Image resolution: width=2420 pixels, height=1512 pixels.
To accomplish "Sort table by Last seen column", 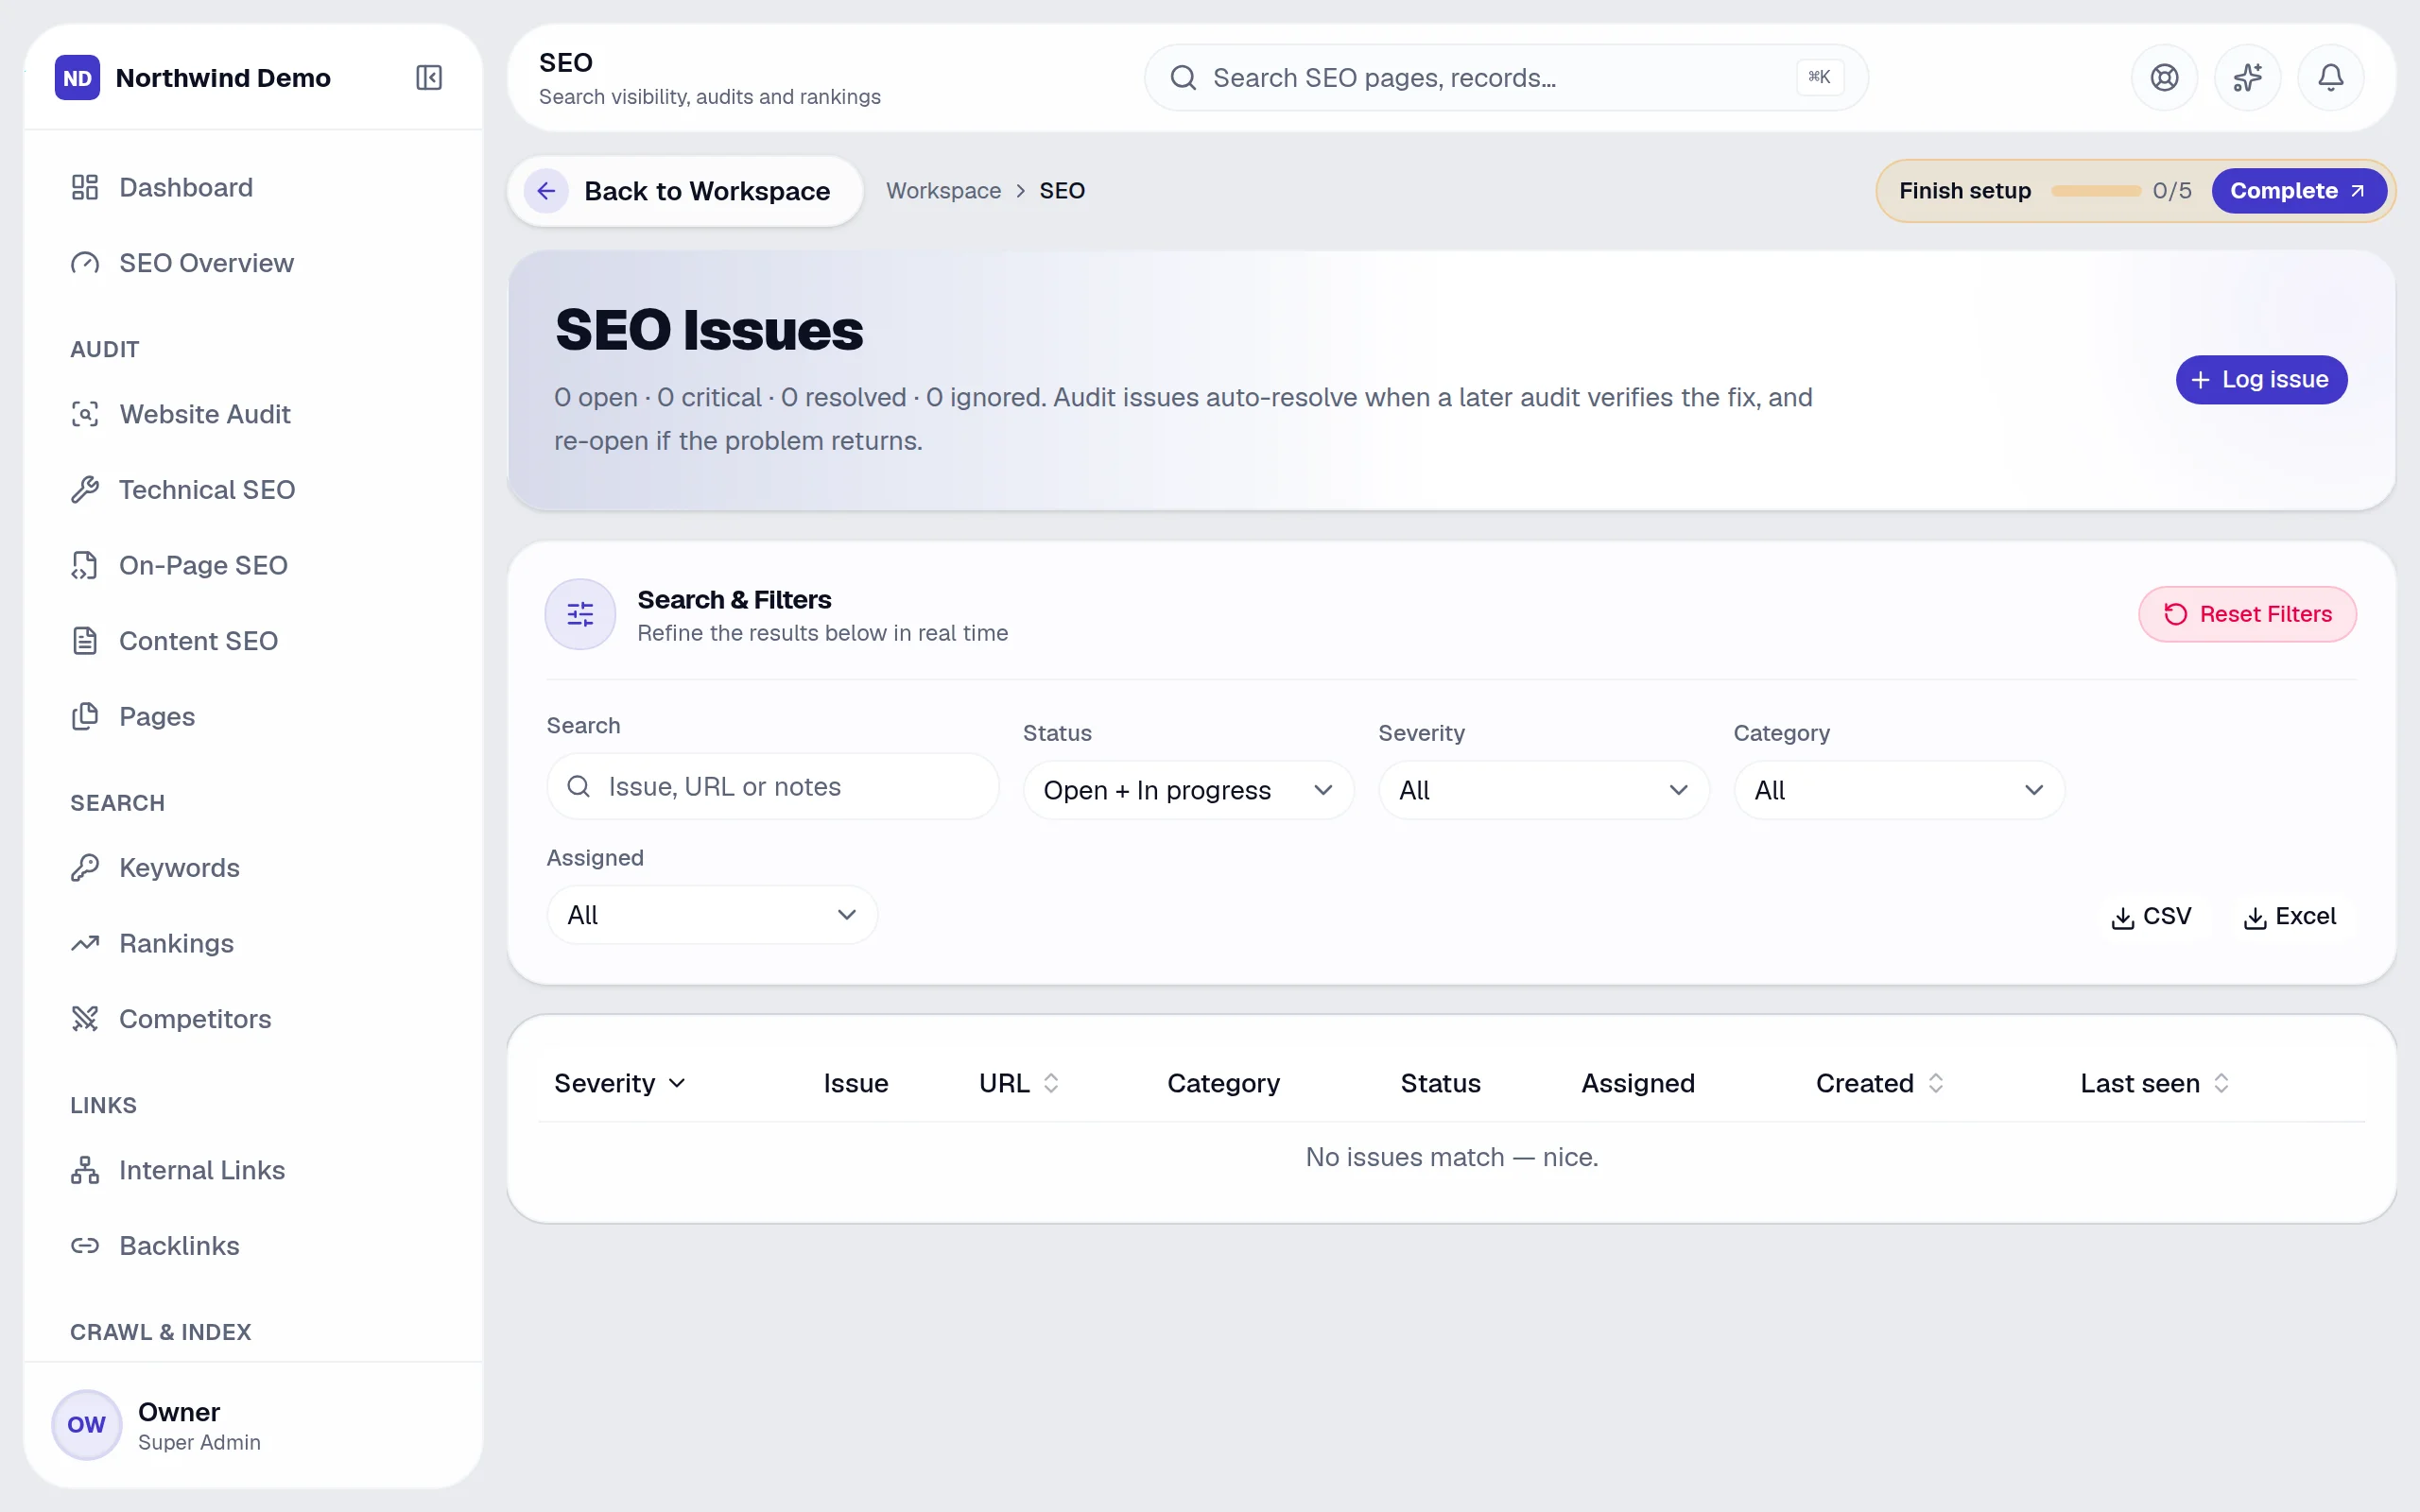I will 2155,1083.
